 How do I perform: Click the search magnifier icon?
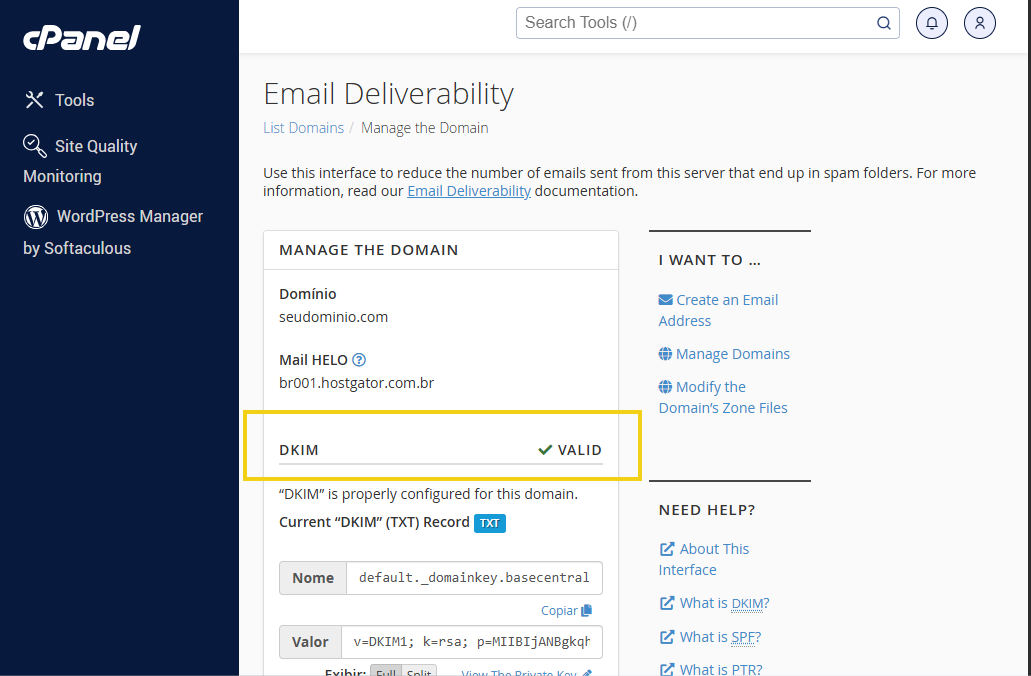pos(884,23)
